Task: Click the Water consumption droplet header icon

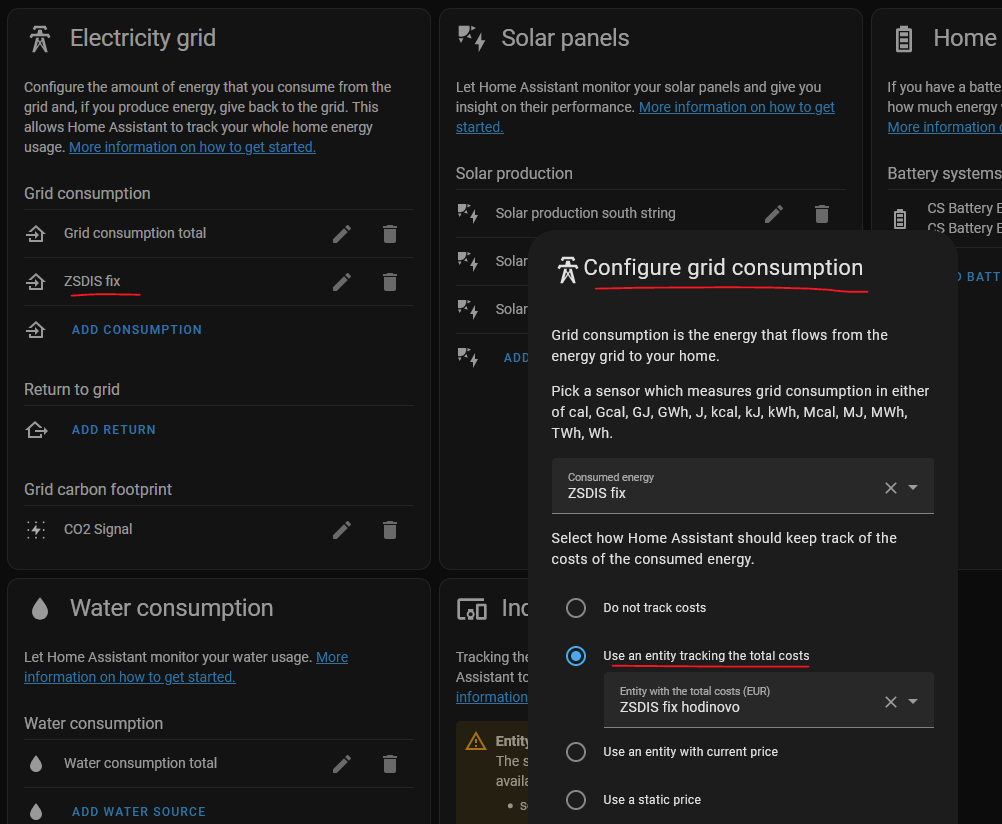Action: pos(40,609)
